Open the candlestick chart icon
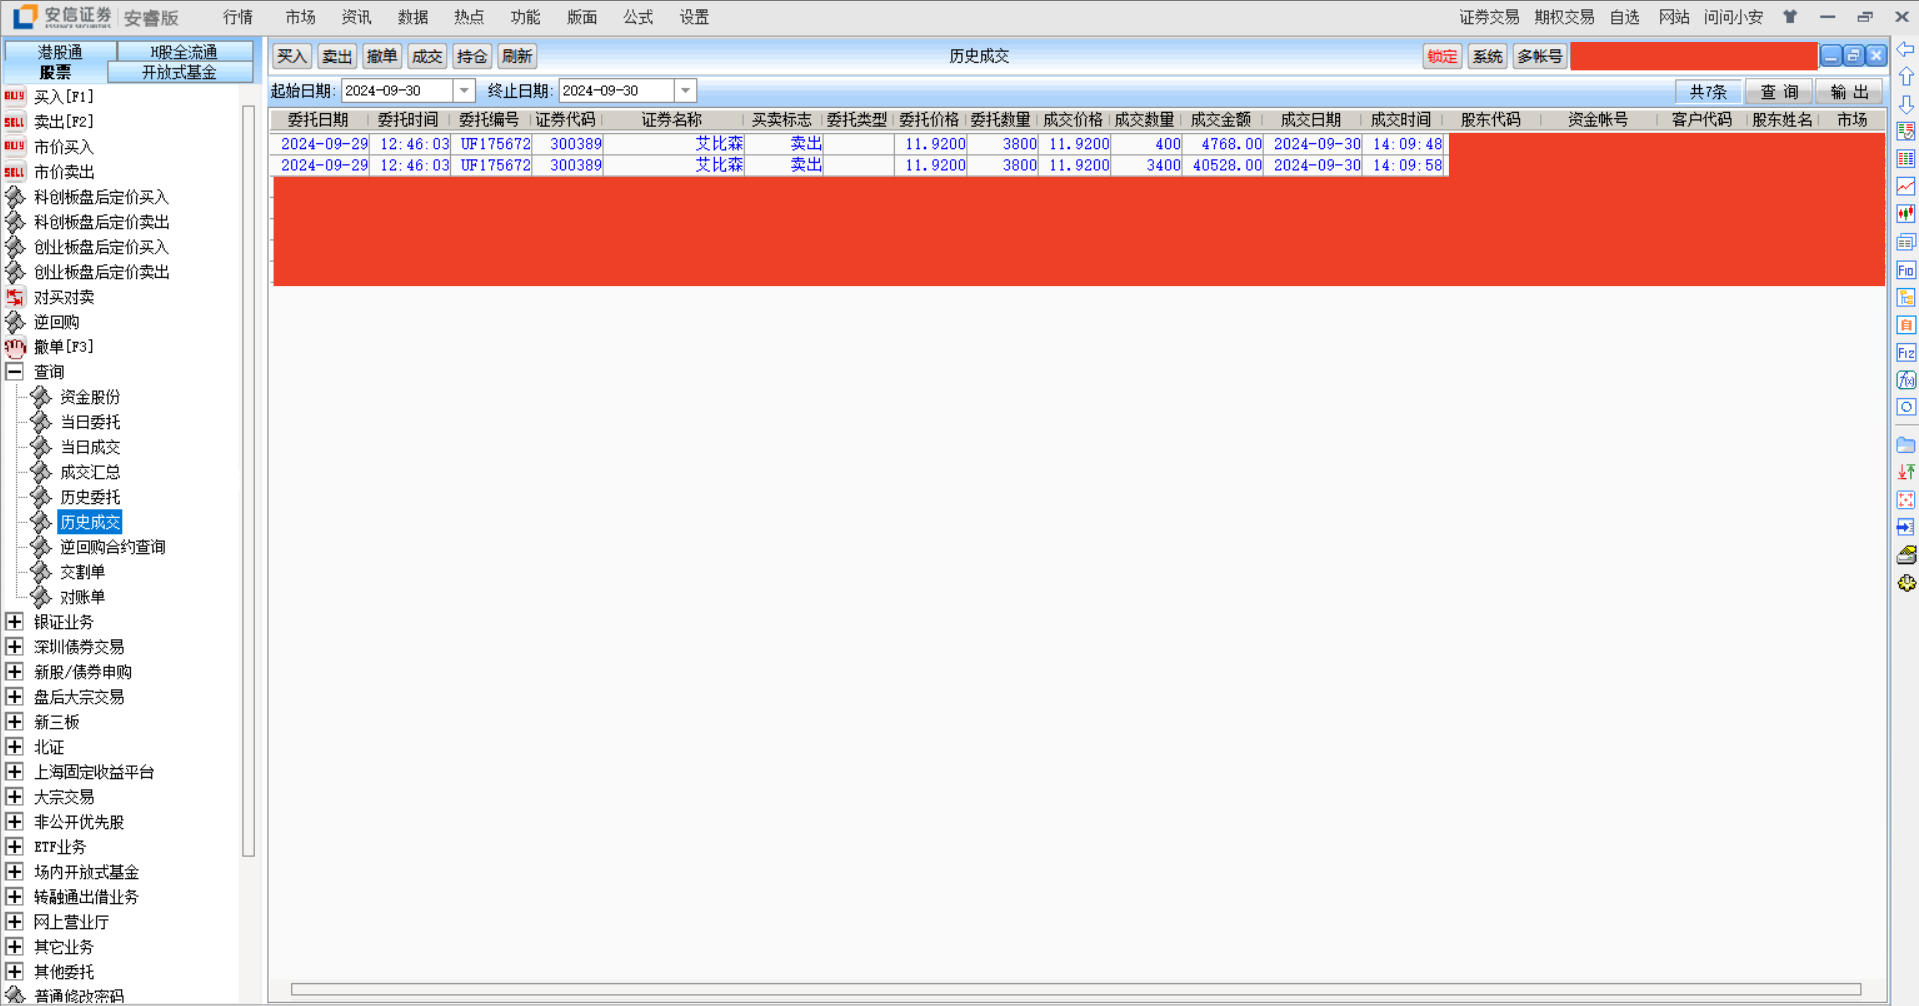Viewport: 1919px width, 1006px height. click(x=1906, y=214)
